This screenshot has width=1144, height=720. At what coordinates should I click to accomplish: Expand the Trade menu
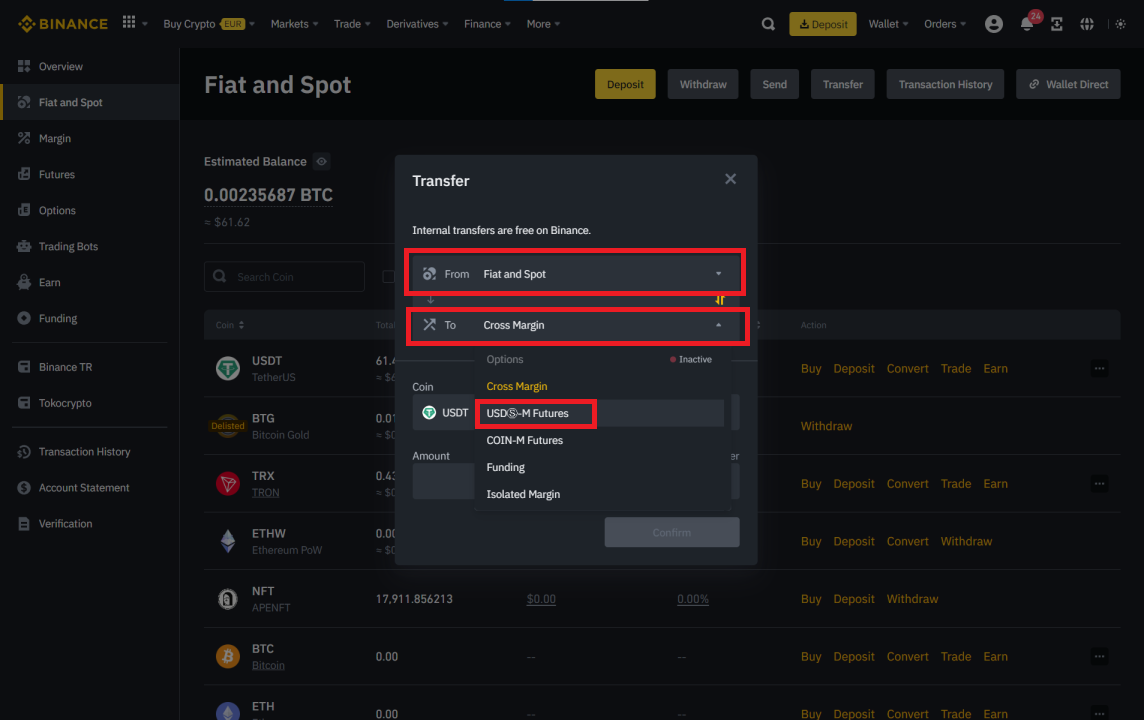point(352,24)
